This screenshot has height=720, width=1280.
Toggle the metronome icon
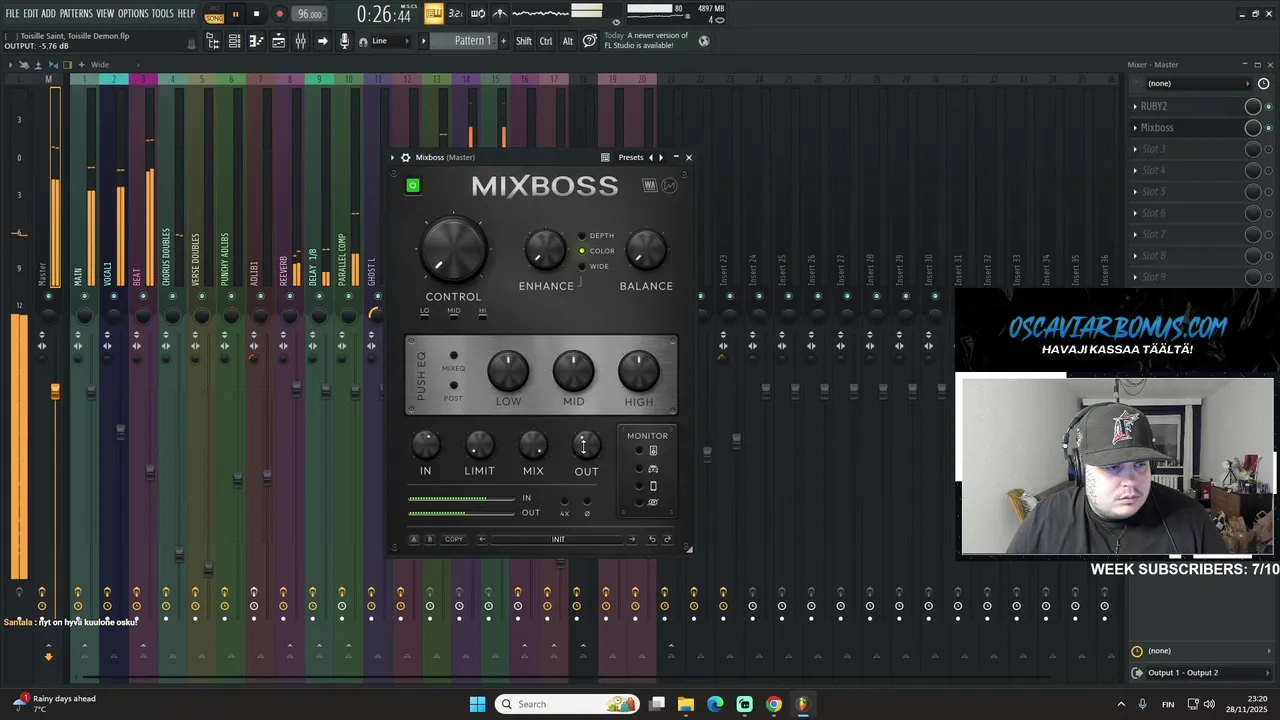point(500,14)
